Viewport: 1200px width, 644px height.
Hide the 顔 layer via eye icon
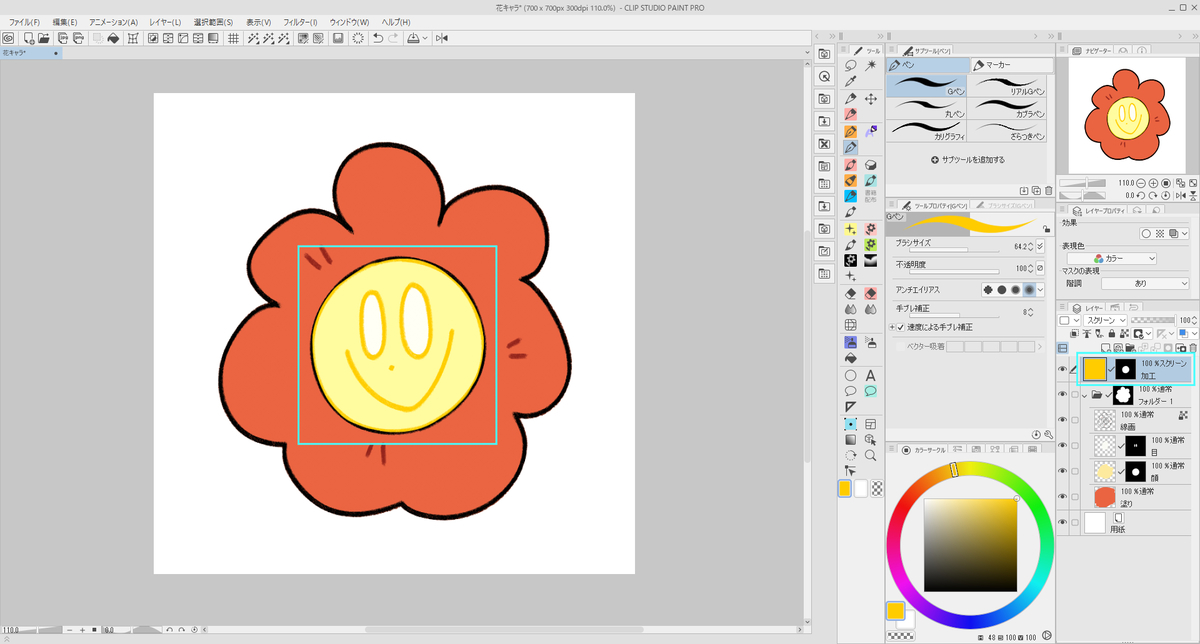[1063, 471]
